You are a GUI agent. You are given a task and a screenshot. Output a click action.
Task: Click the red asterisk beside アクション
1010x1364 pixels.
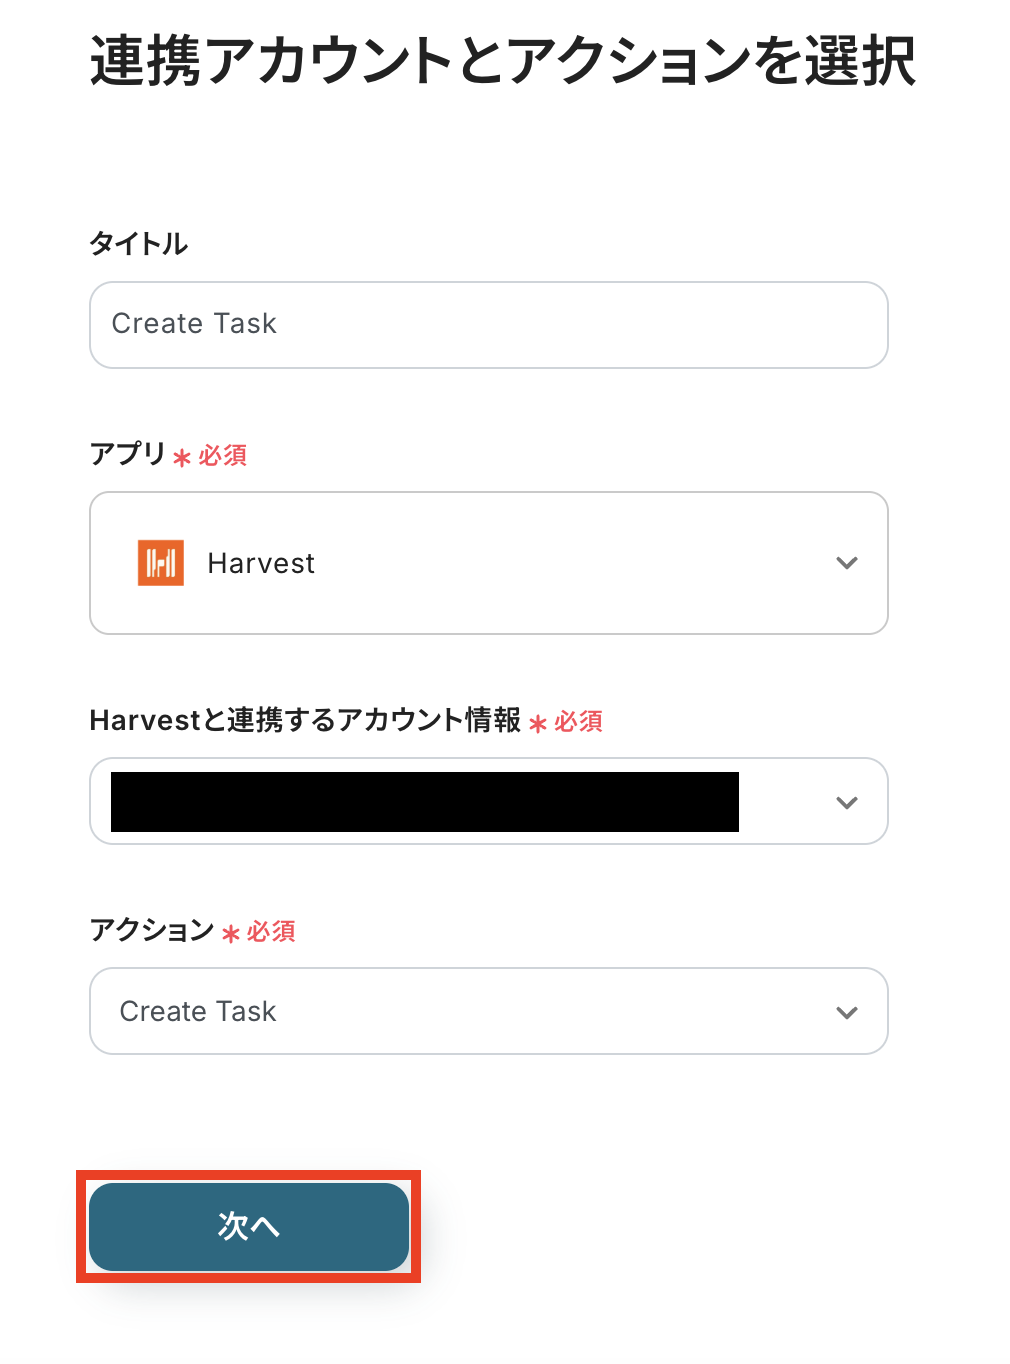coord(231,934)
